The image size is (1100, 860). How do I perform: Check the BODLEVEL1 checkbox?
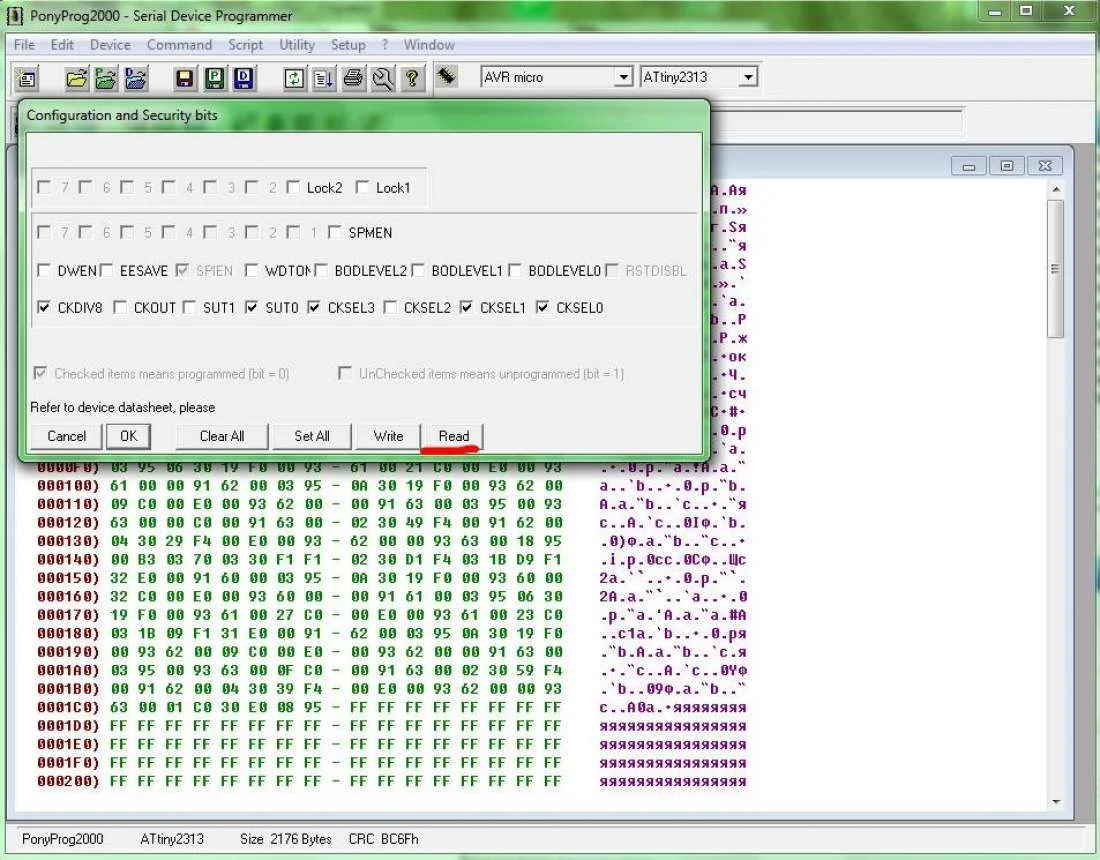click(417, 270)
